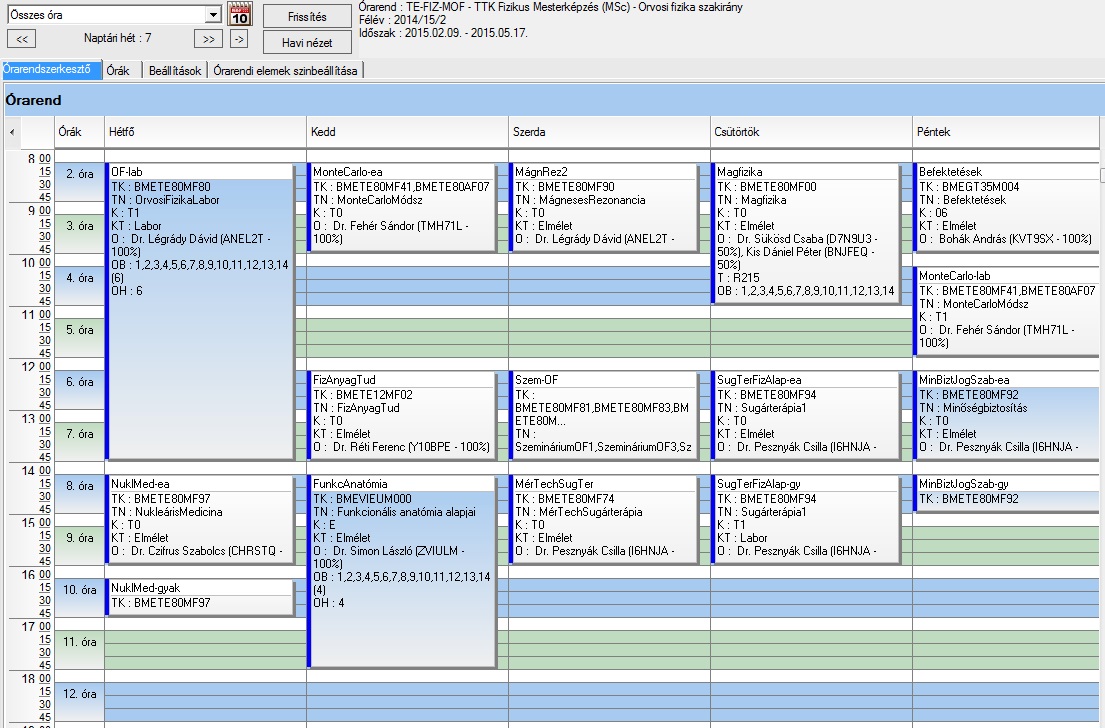The height and width of the screenshot is (728, 1105).
Task: Select the Magfizika class on Thursday
Action: pos(805,233)
